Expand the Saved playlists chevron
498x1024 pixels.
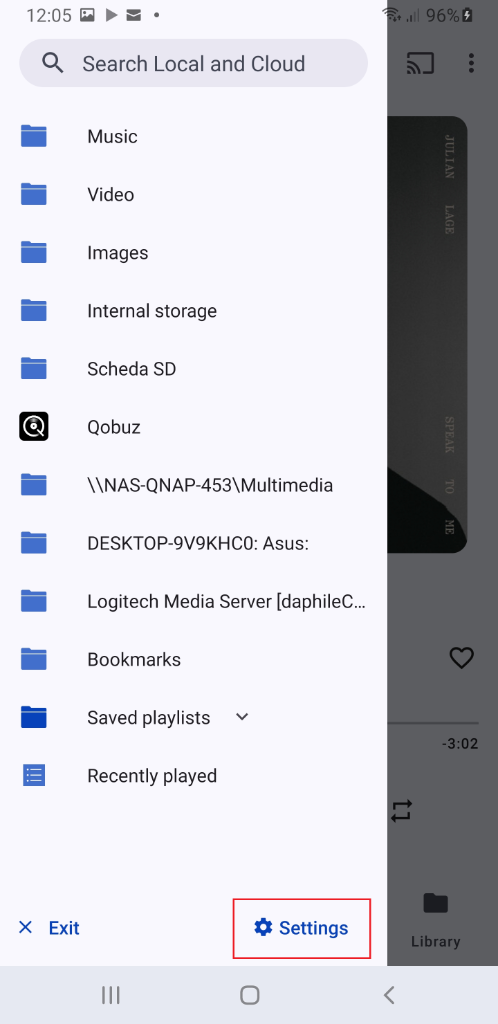242,717
